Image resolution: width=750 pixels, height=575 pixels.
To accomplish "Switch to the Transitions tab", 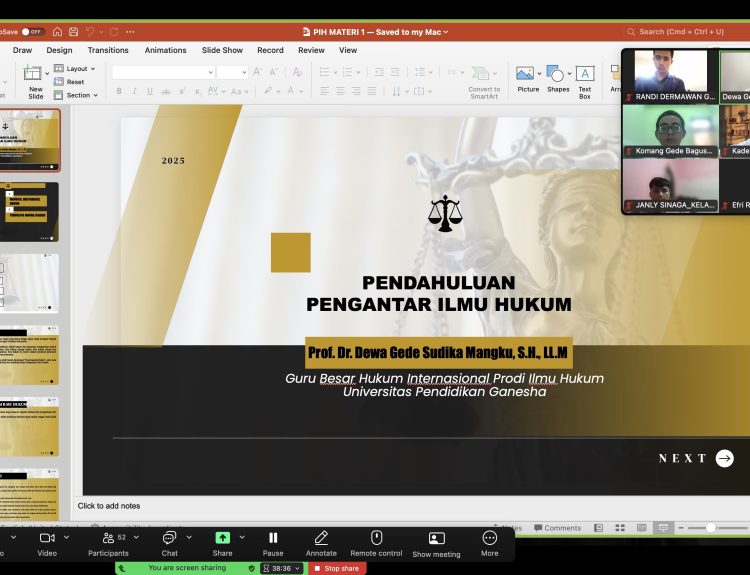I will point(108,50).
